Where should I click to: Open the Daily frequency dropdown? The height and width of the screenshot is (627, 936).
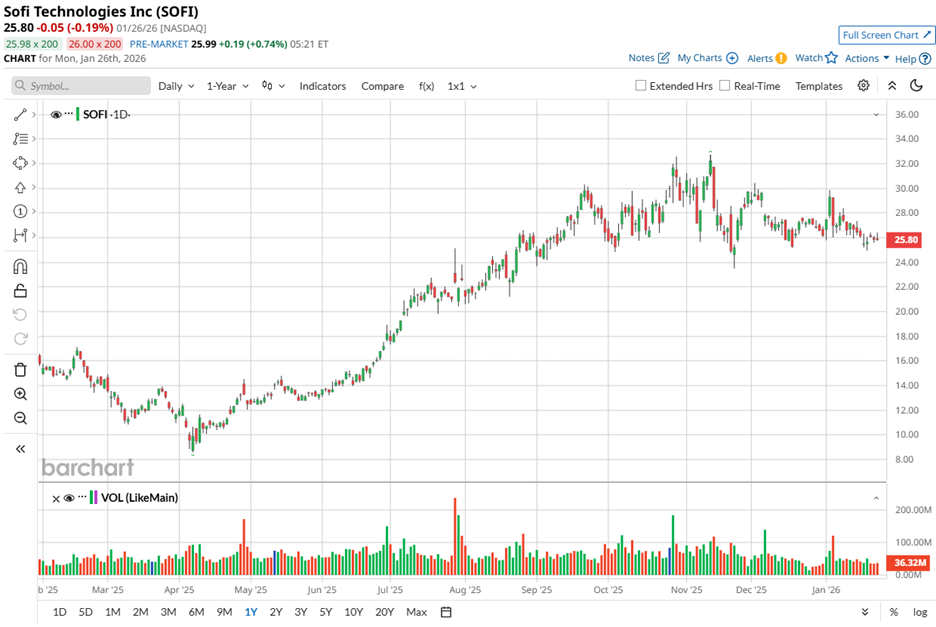tap(176, 86)
